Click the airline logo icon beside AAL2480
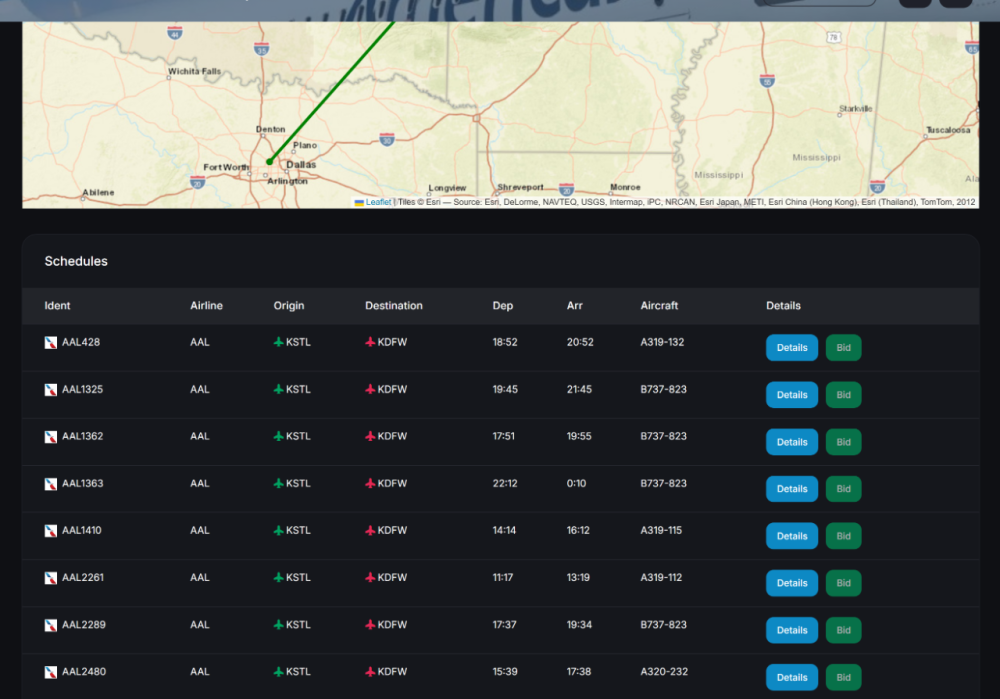The width and height of the screenshot is (1000, 699). click(x=51, y=672)
